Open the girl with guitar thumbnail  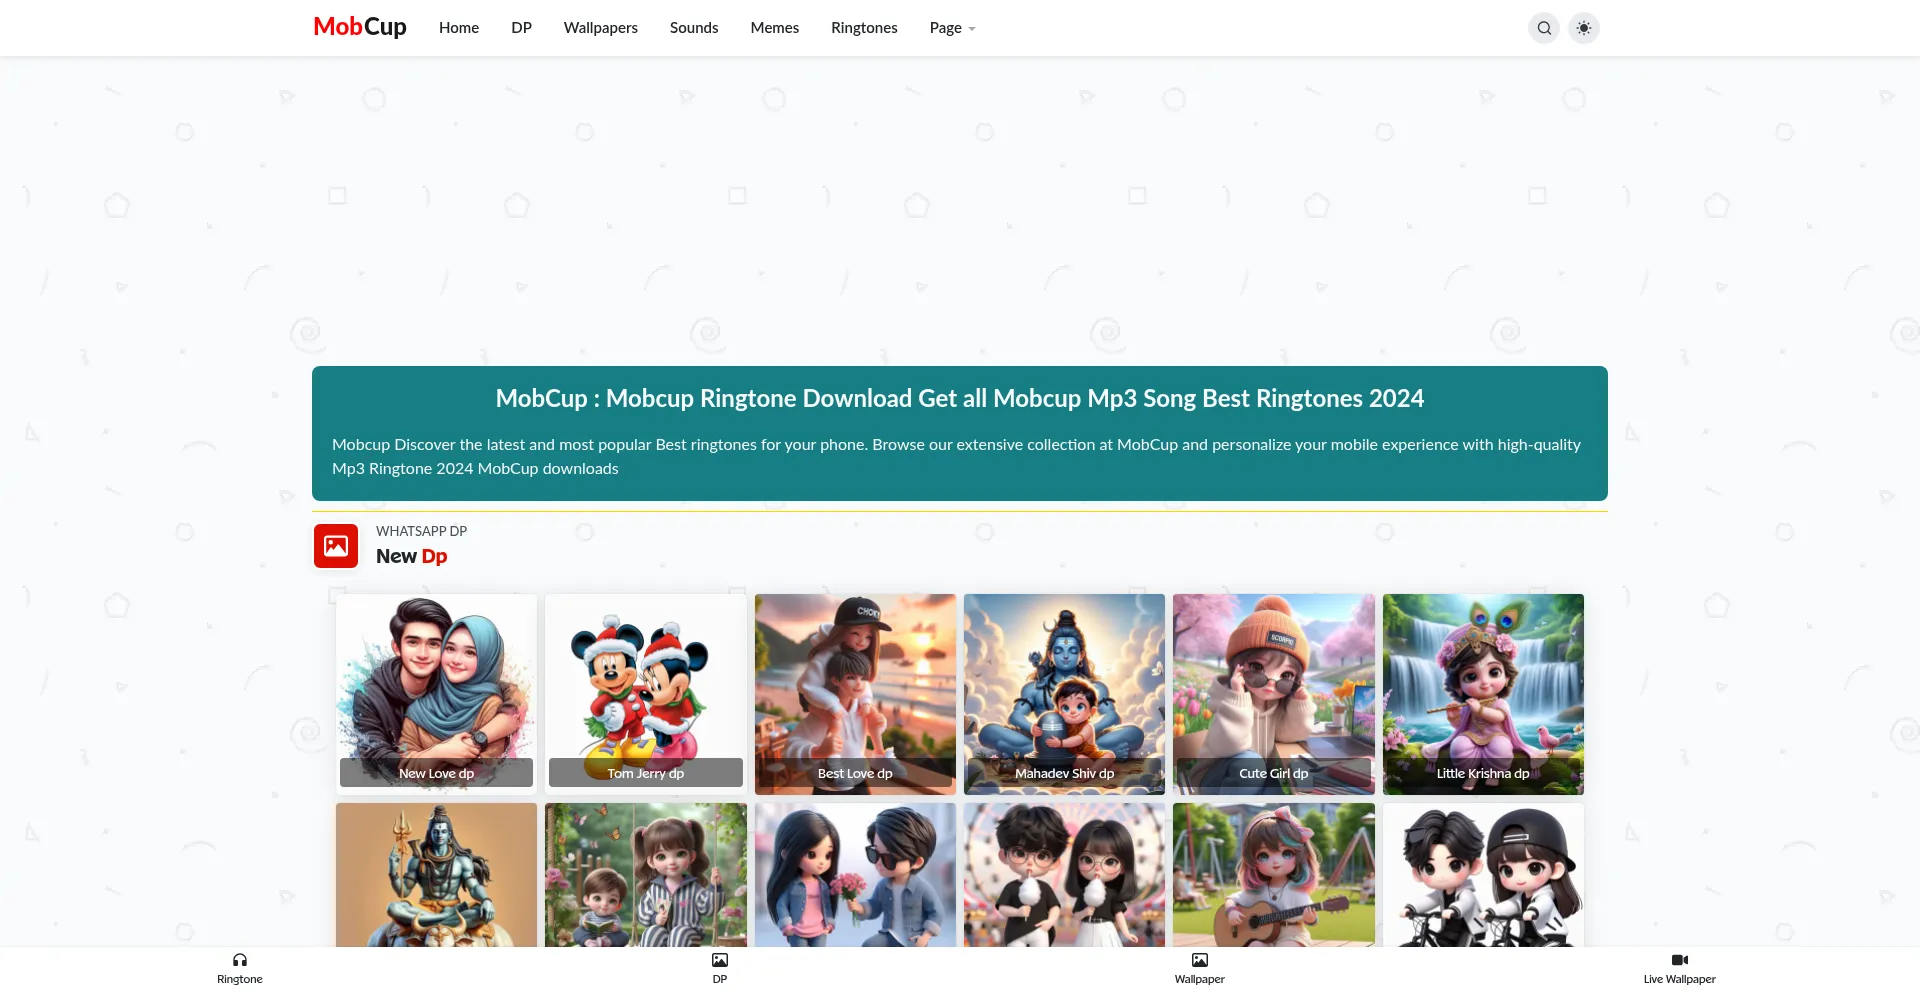pyautogui.click(x=1274, y=875)
